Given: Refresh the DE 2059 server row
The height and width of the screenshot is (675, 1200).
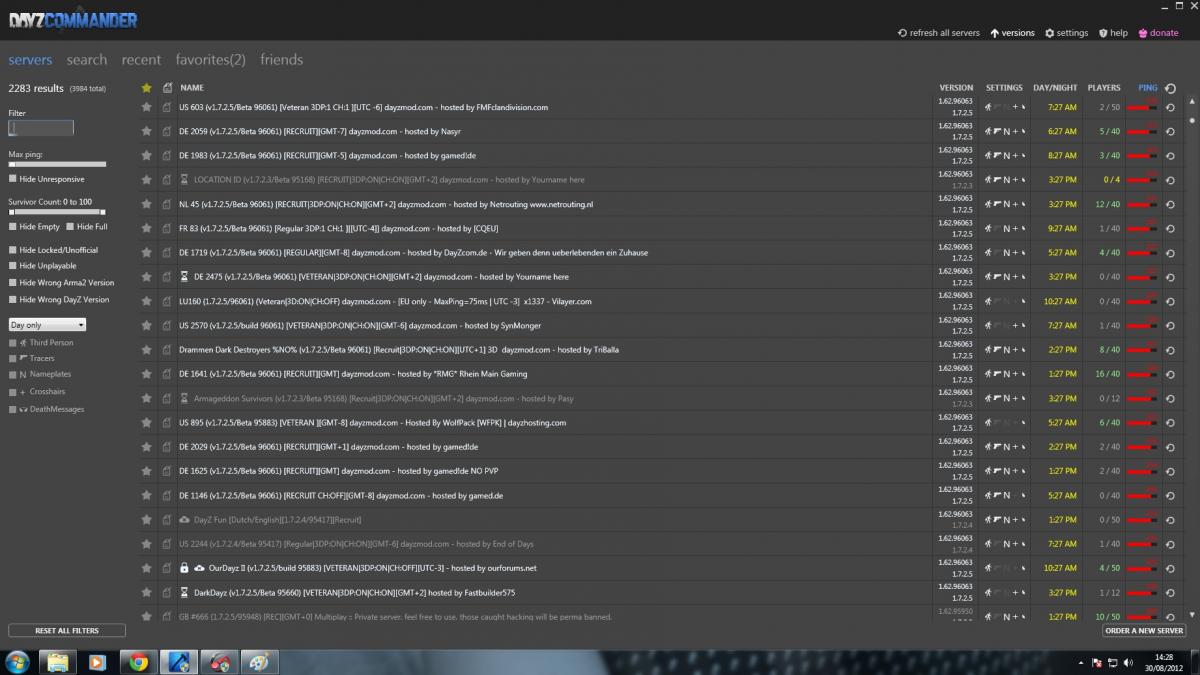Looking at the screenshot, I should click(1170, 132).
